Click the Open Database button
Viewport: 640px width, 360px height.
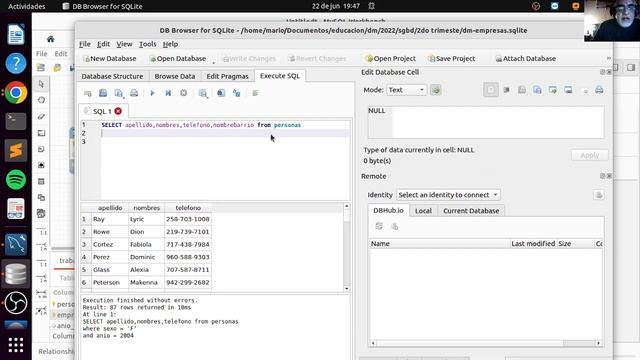[178, 58]
